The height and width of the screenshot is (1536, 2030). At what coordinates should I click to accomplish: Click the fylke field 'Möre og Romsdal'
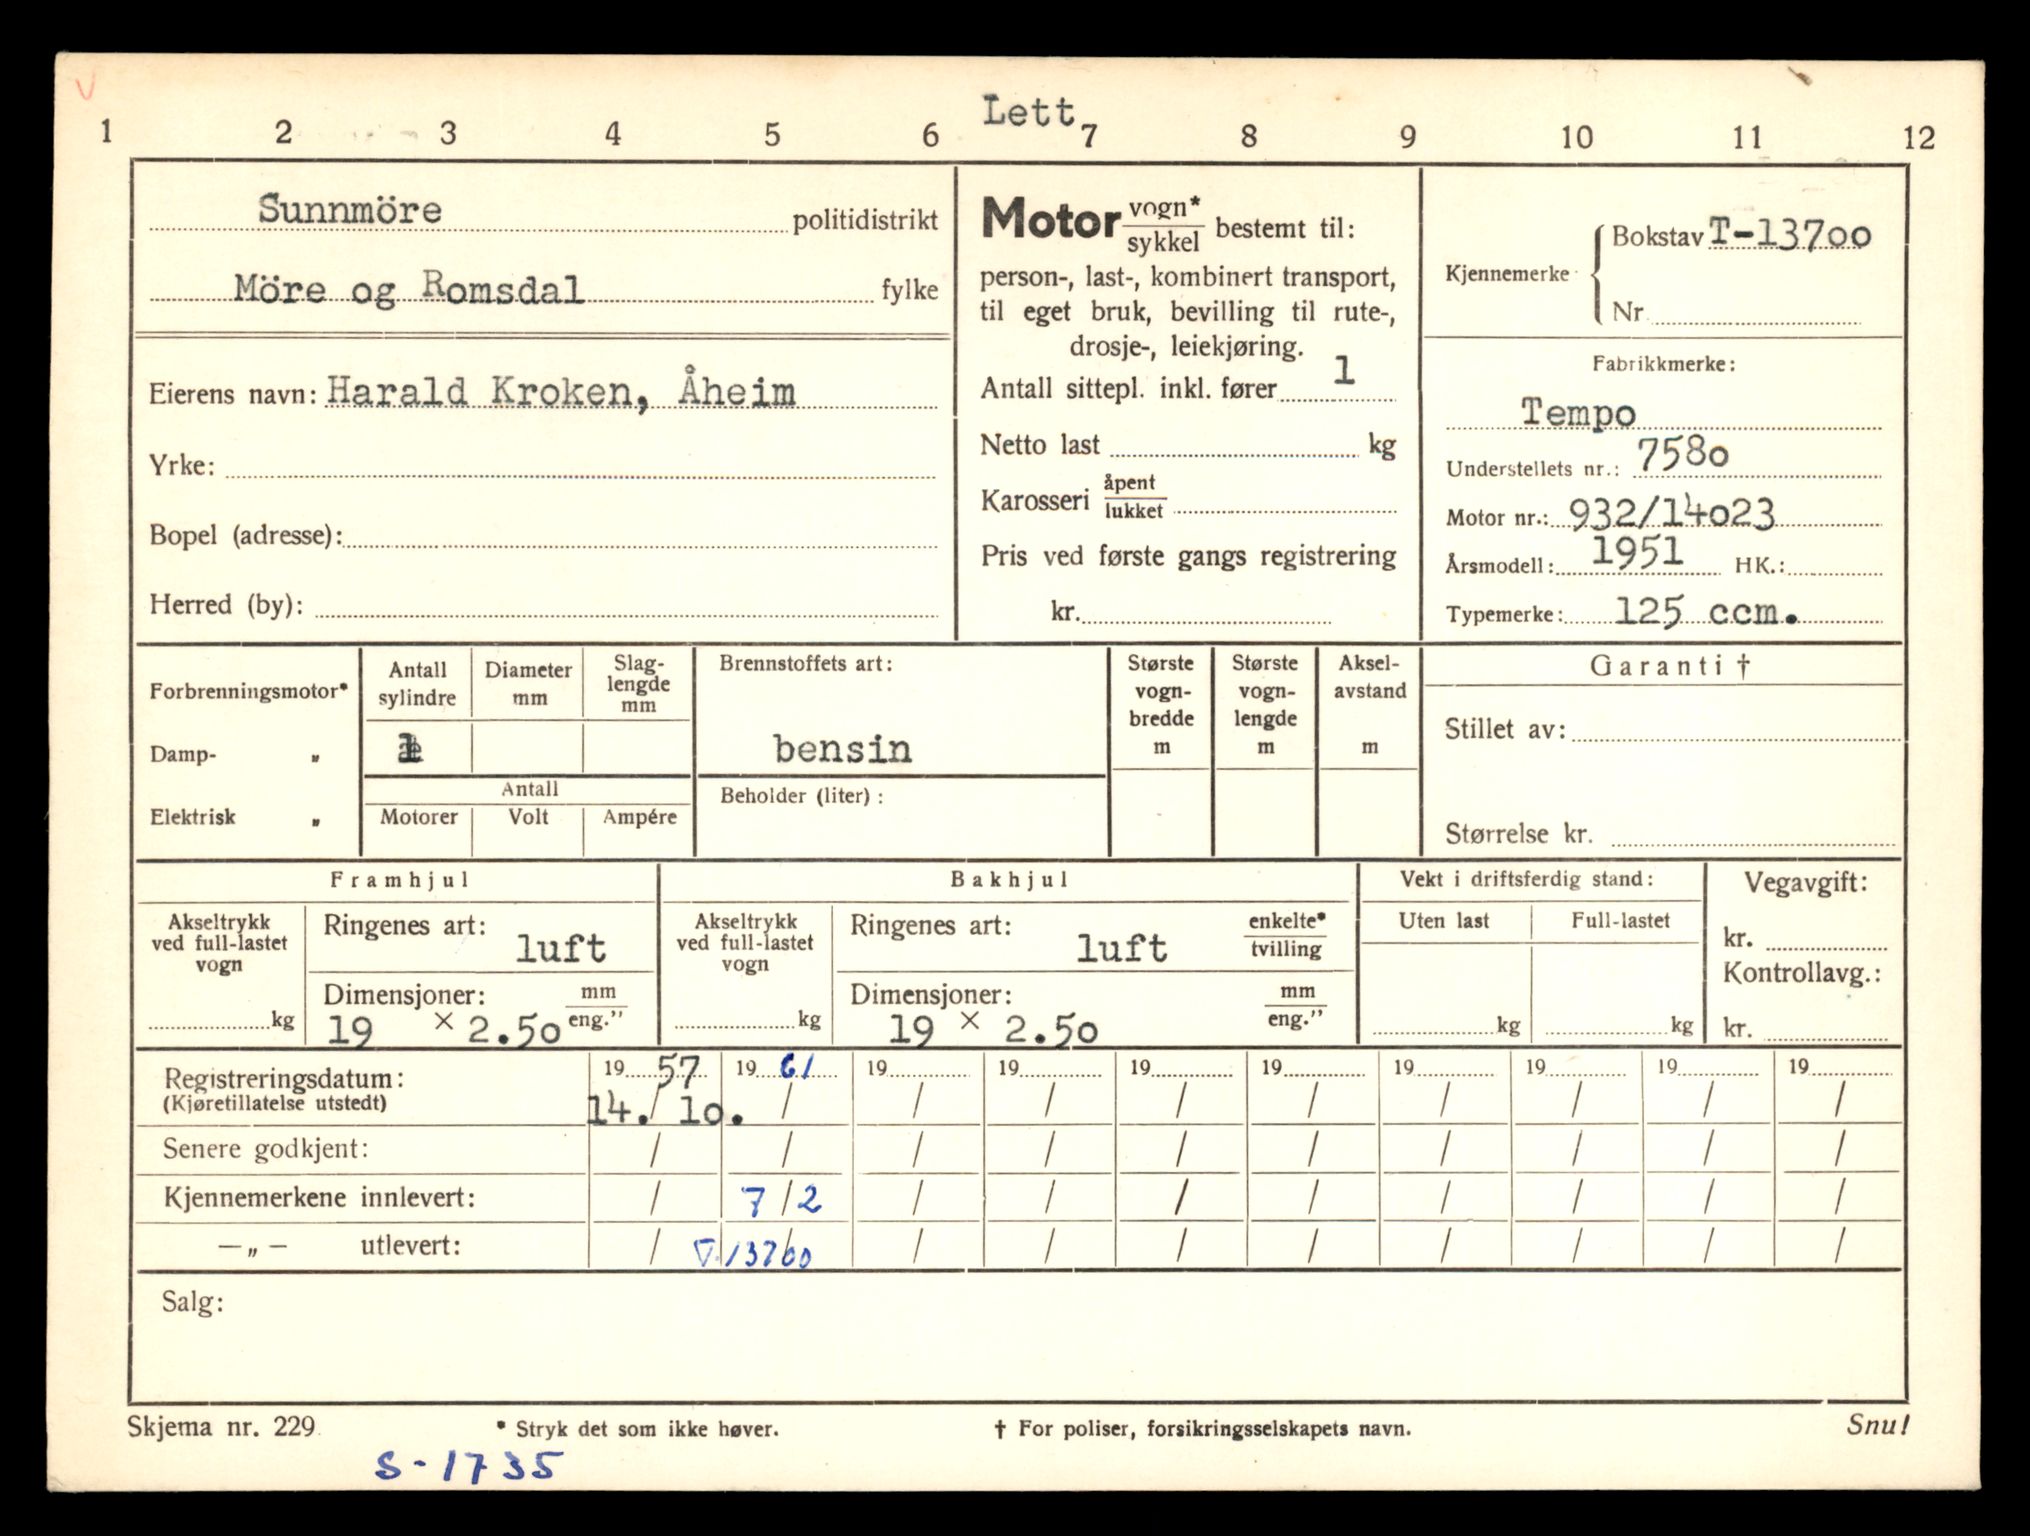pyautogui.click(x=408, y=289)
